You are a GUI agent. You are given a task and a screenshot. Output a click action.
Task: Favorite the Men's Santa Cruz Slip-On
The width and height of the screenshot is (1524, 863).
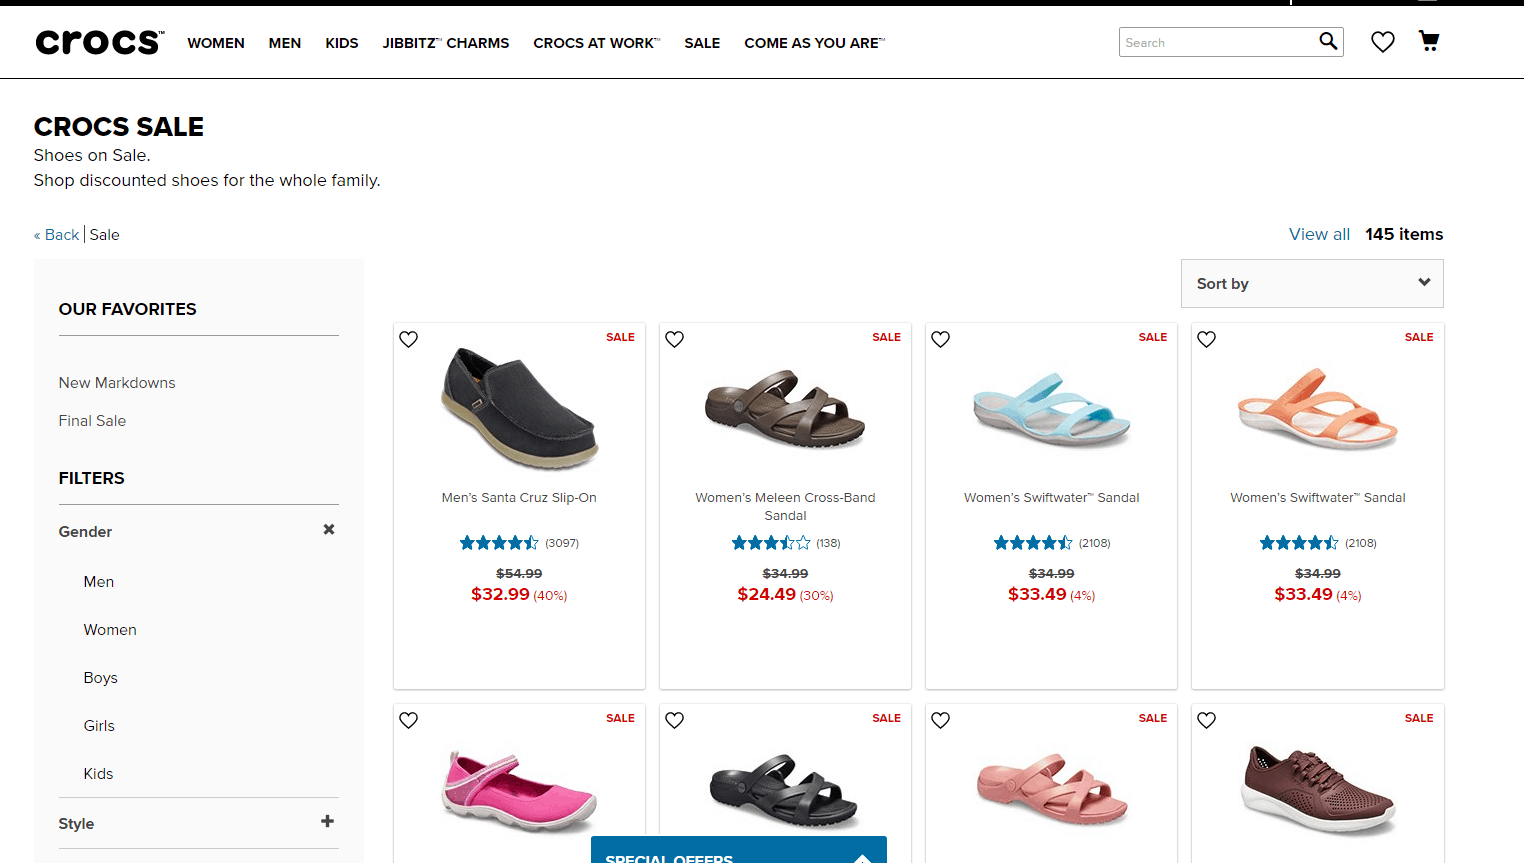[409, 339]
